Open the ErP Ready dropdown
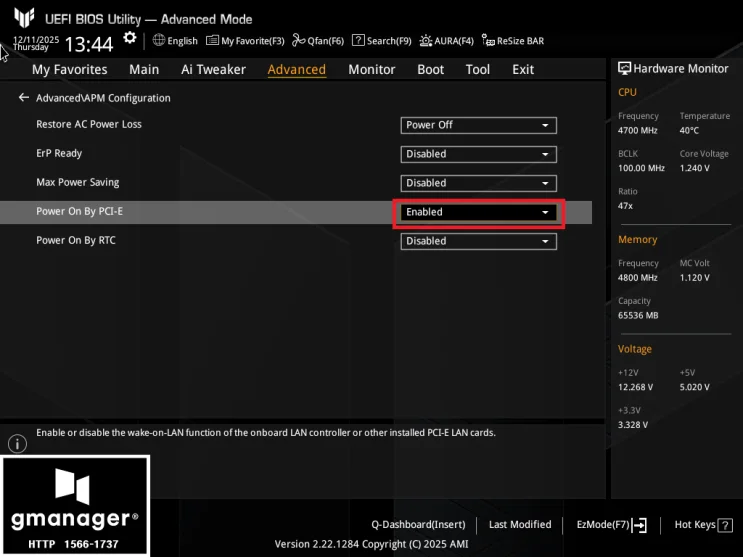The width and height of the screenshot is (743, 557). (479, 154)
